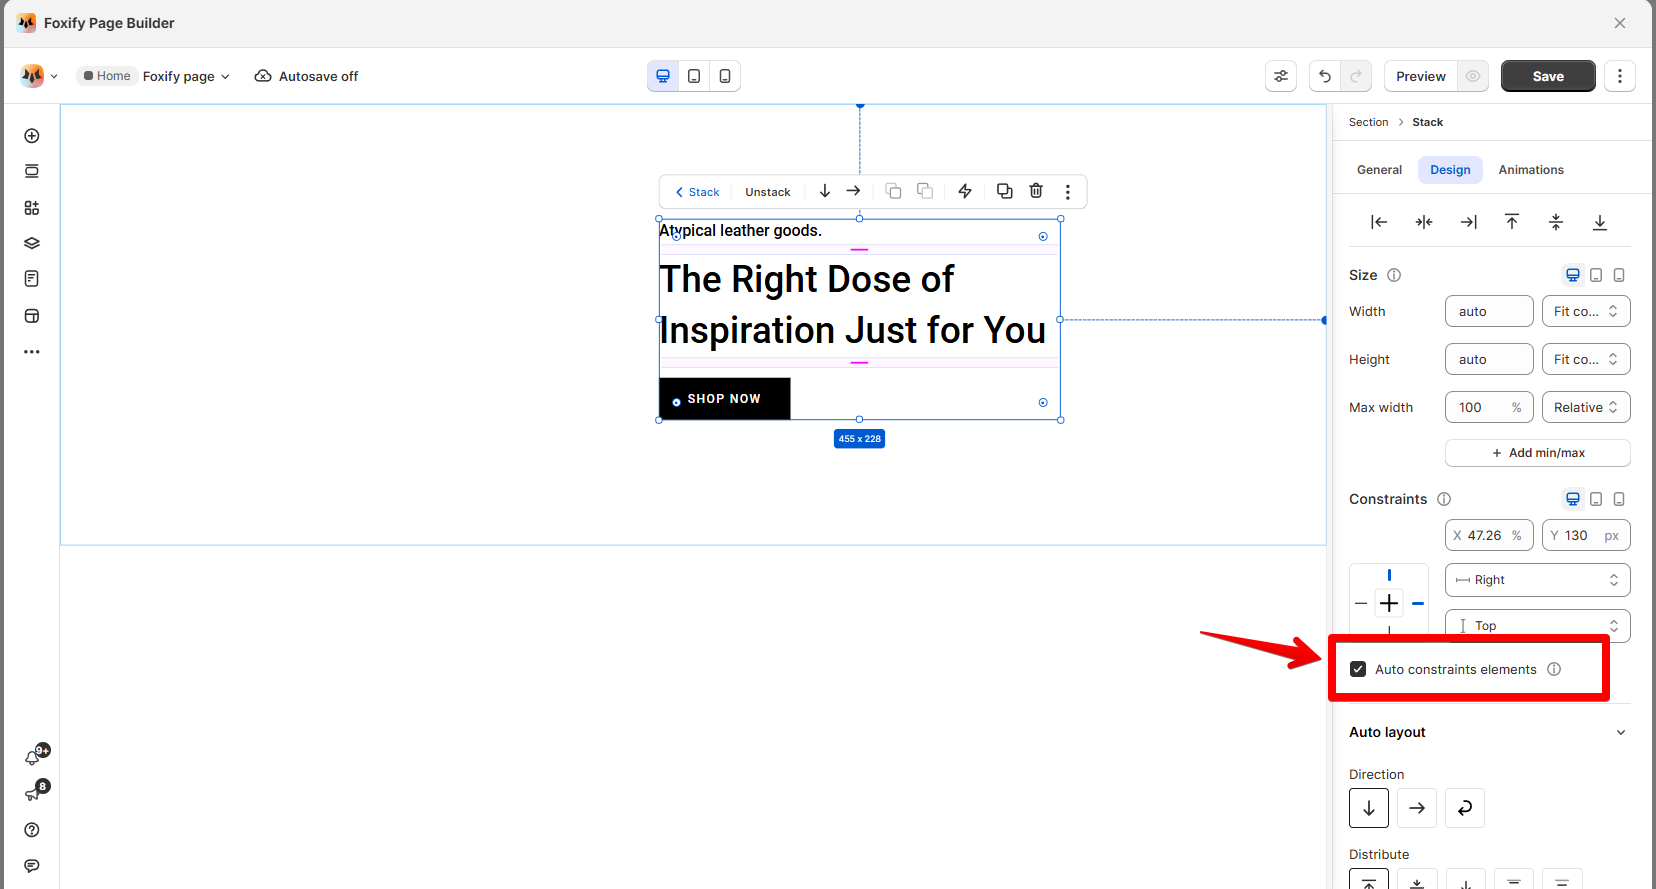Switch to the Design tab
This screenshot has width=1656, height=889.
(x=1450, y=170)
